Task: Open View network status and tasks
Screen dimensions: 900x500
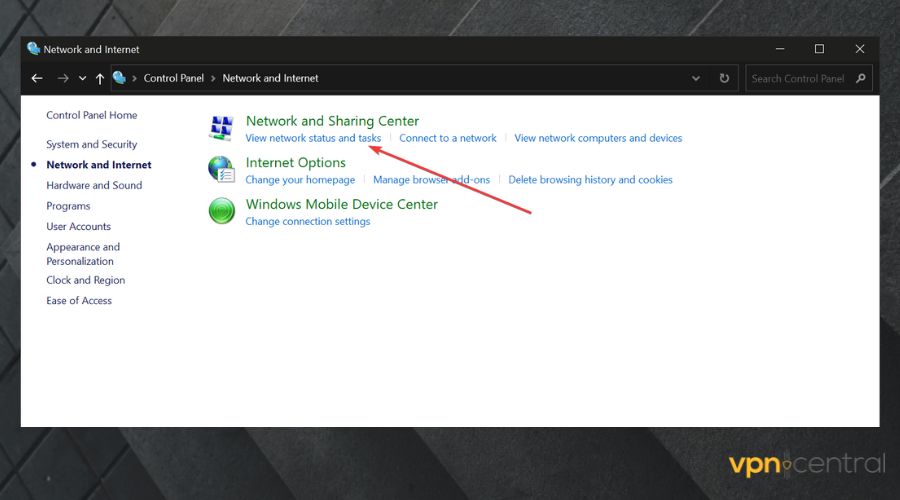Action: coord(313,138)
